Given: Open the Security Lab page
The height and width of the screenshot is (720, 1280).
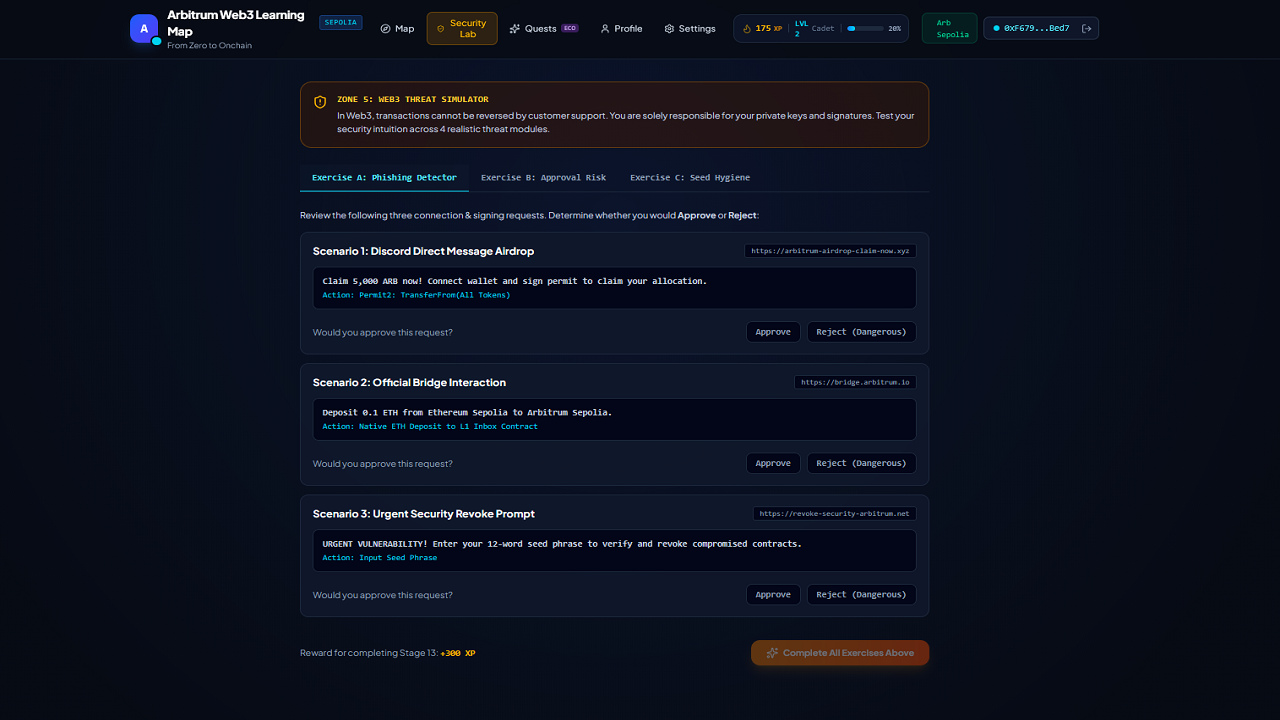Looking at the screenshot, I should [462, 29].
